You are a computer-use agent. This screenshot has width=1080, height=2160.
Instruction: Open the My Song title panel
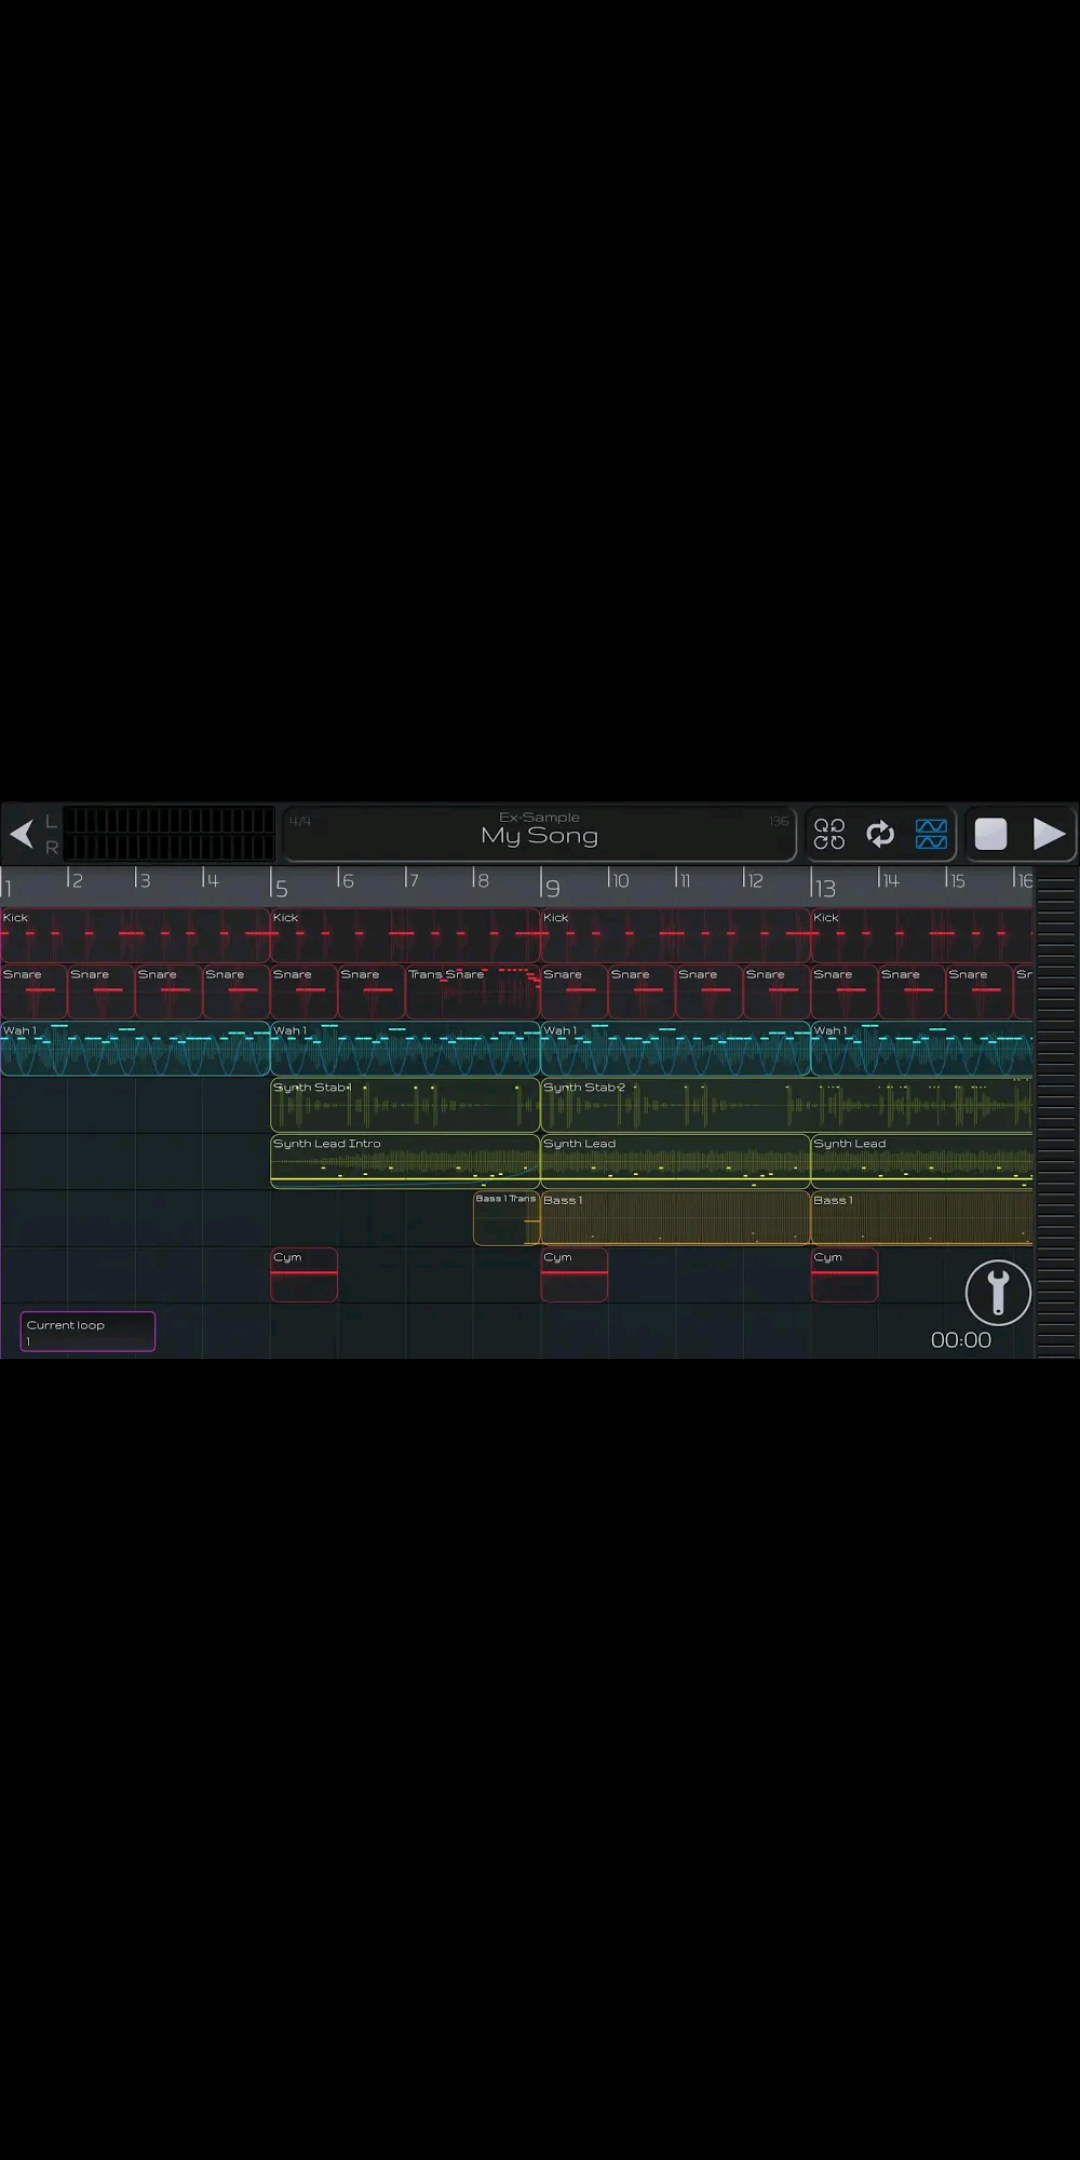(x=539, y=833)
